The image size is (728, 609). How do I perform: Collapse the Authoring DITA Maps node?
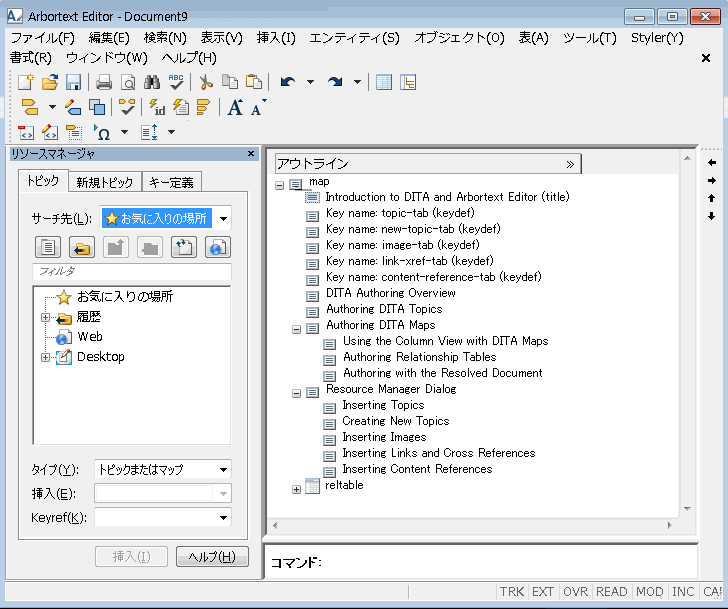296,329
